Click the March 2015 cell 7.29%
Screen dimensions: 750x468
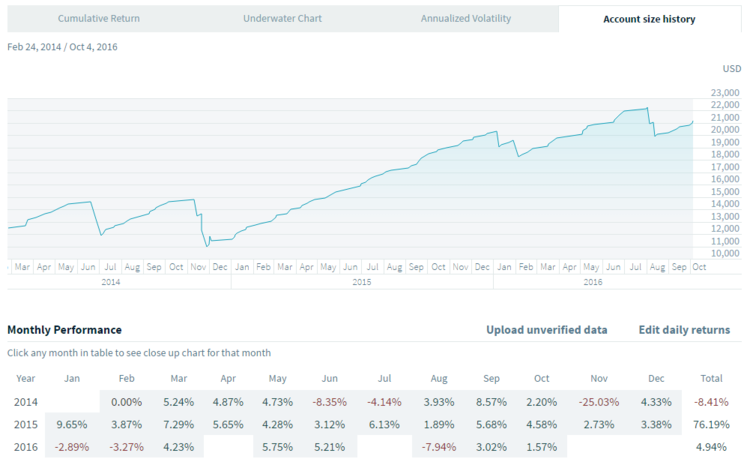pyautogui.click(x=179, y=423)
